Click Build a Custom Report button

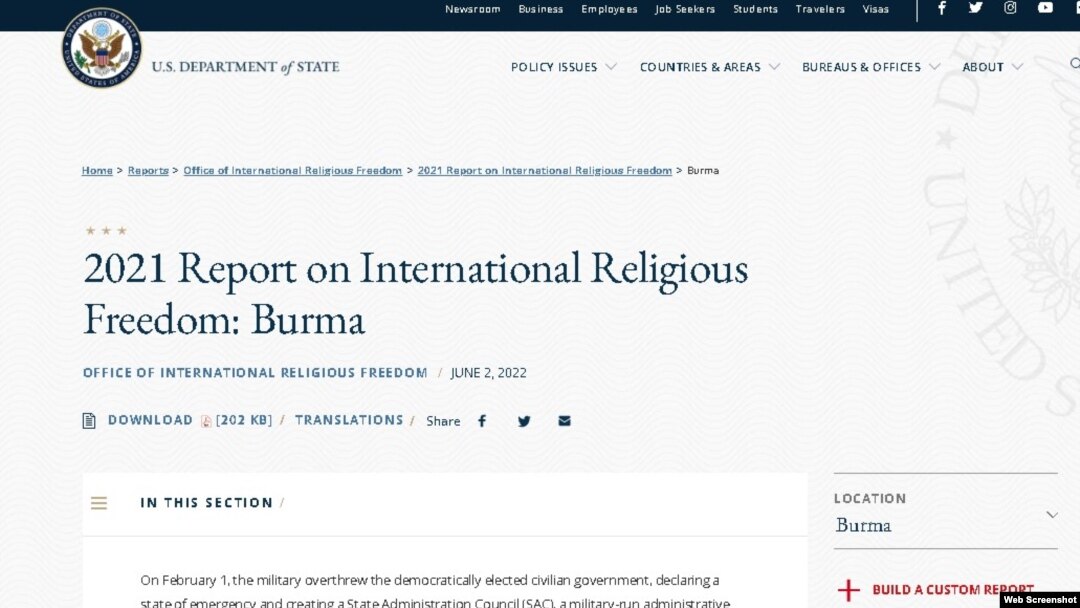(953, 589)
